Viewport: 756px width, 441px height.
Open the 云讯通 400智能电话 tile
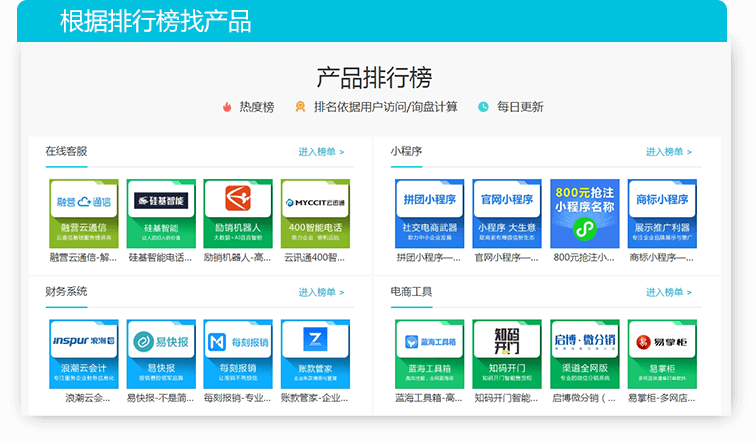[315, 213]
